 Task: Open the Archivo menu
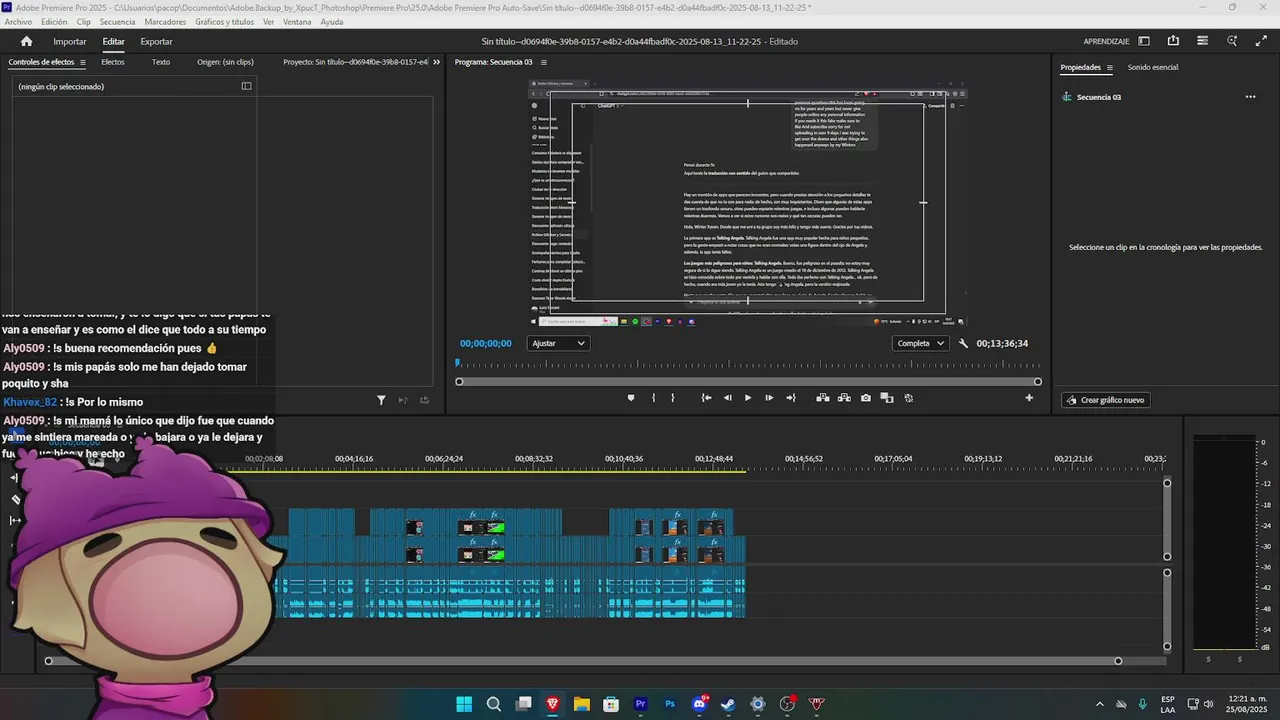point(18,22)
